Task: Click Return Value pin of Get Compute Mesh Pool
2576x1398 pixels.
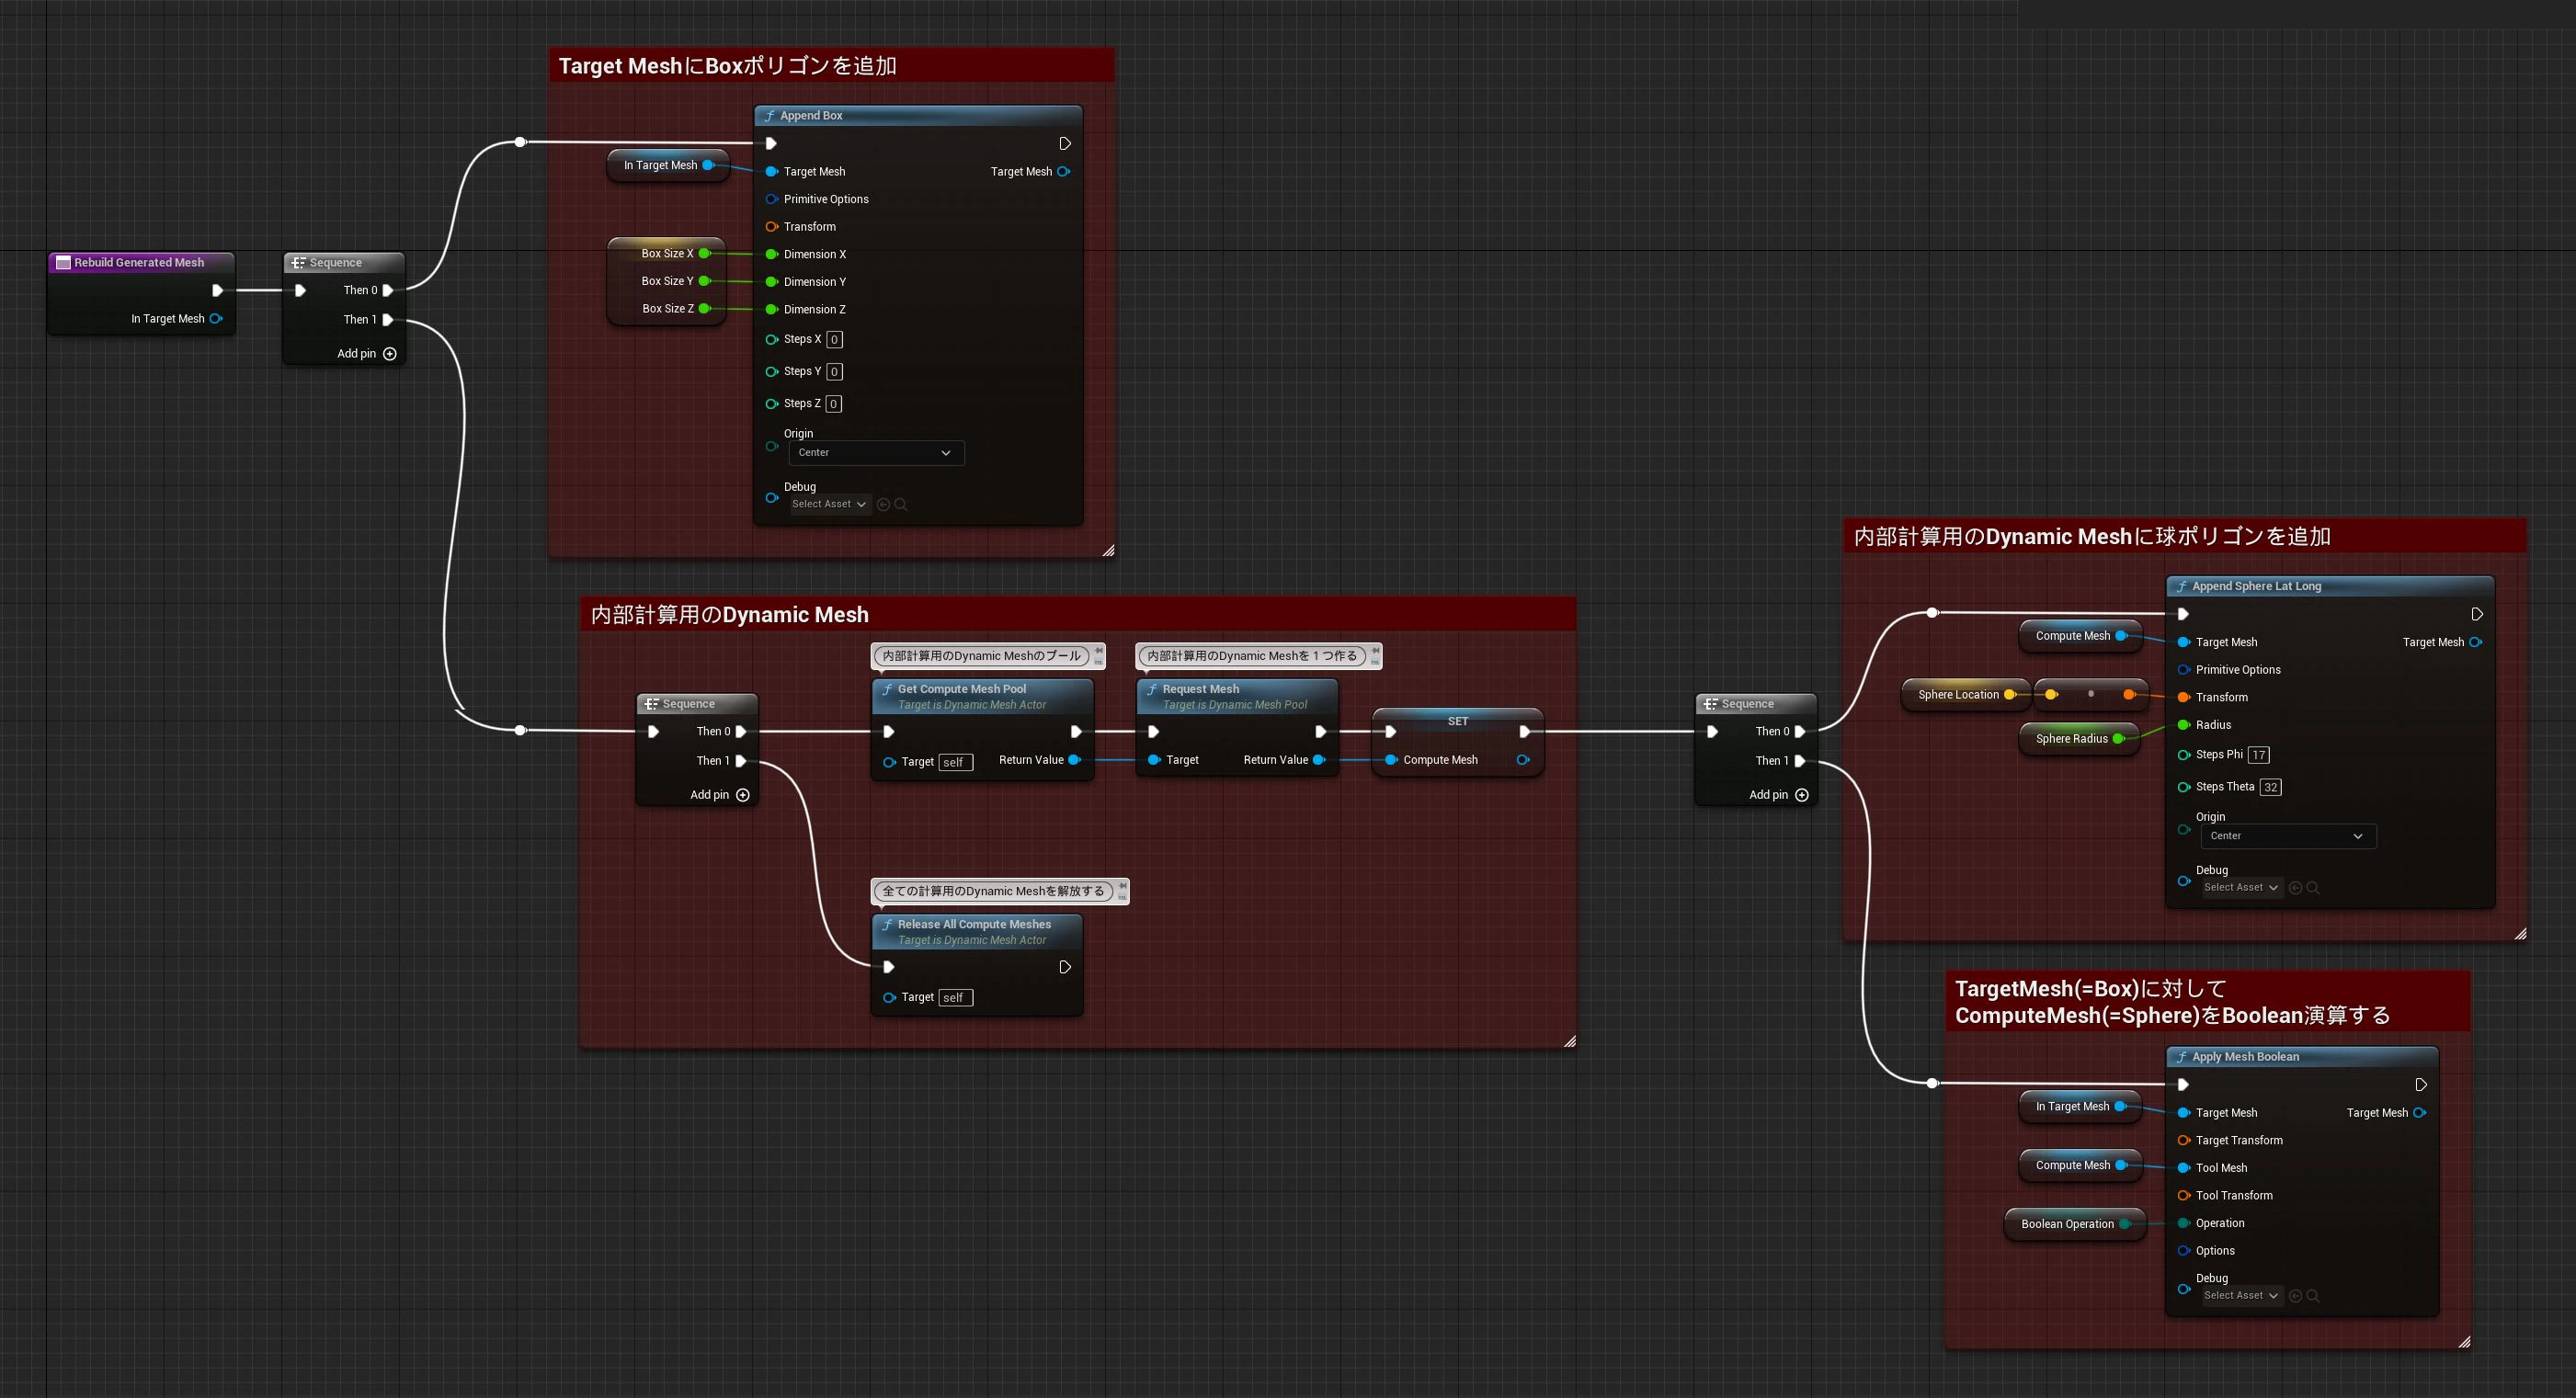Action: pos(1075,760)
